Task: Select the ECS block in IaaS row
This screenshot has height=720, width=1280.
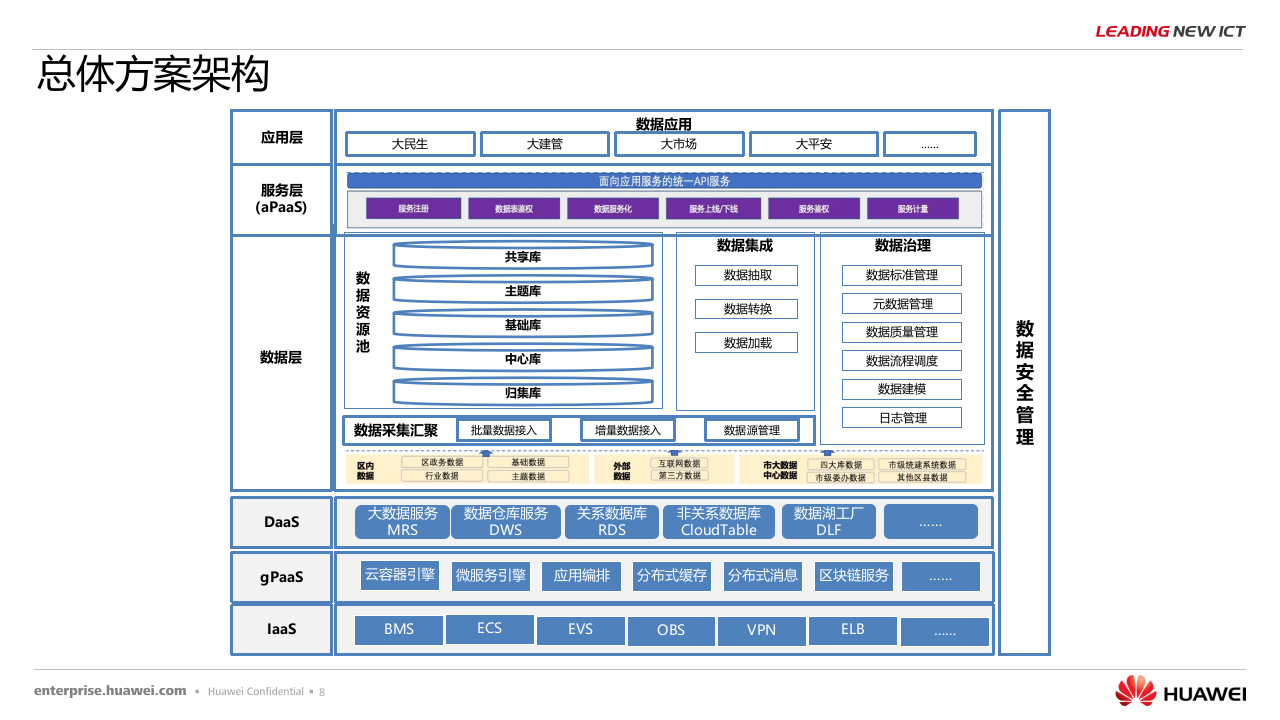Action: pyautogui.click(x=489, y=629)
